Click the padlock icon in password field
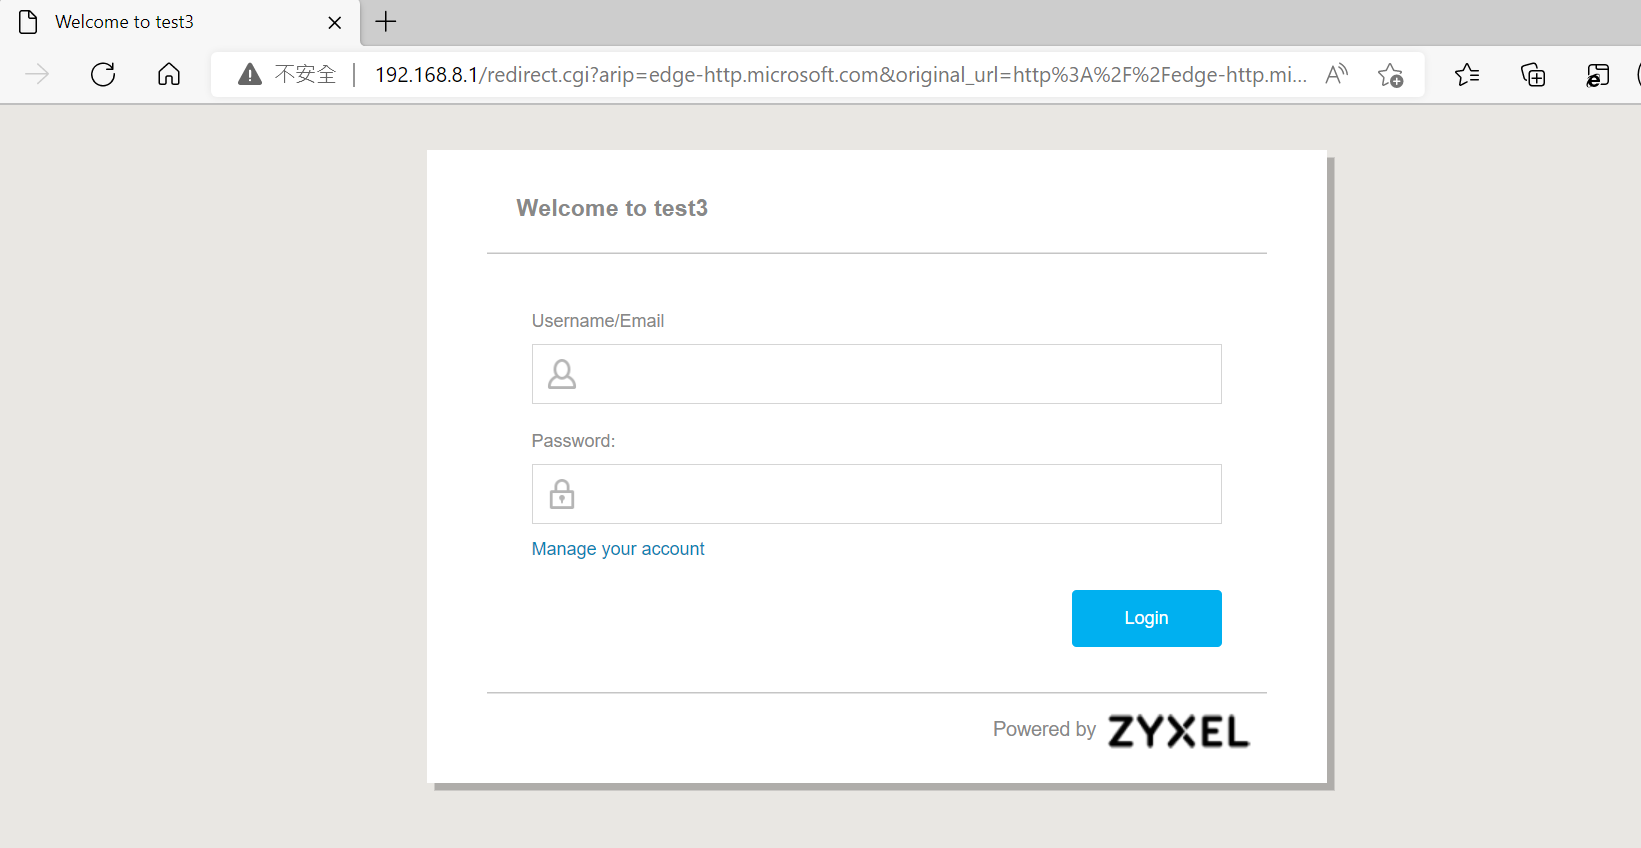1641x848 pixels. 562,494
